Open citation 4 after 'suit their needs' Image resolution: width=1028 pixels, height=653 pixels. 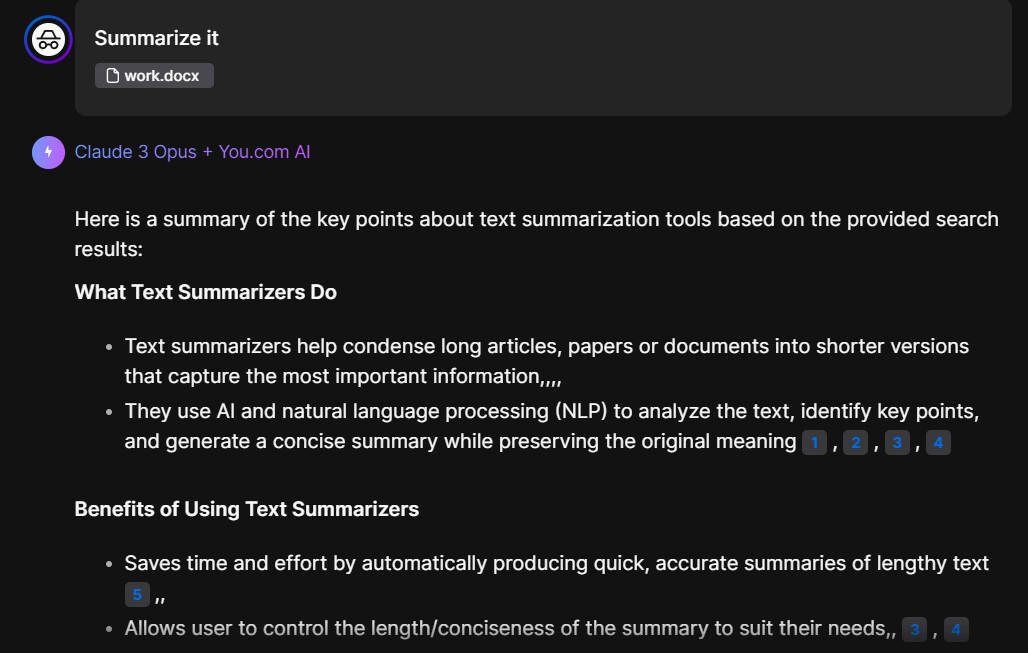956,629
